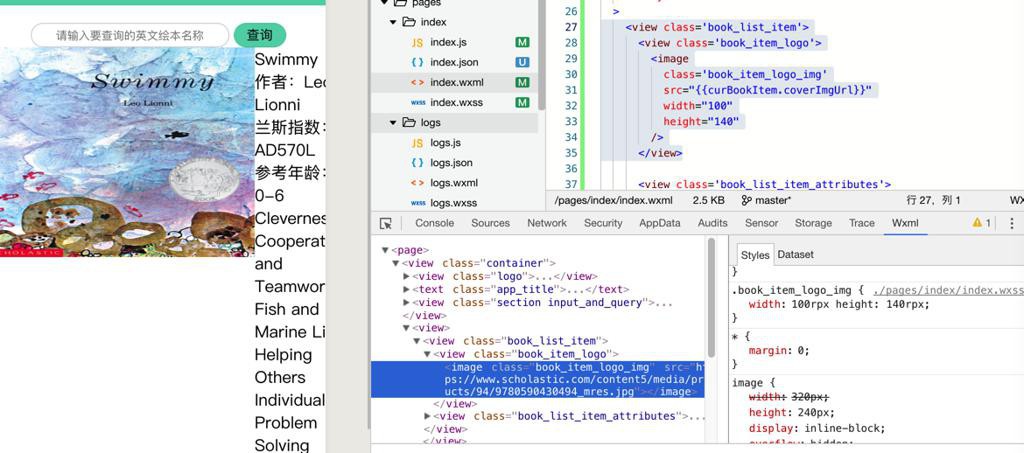The height and width of the screenshot is (453, 1024).
Task: Click the code icon beside index.wxml
Action: 417,83
